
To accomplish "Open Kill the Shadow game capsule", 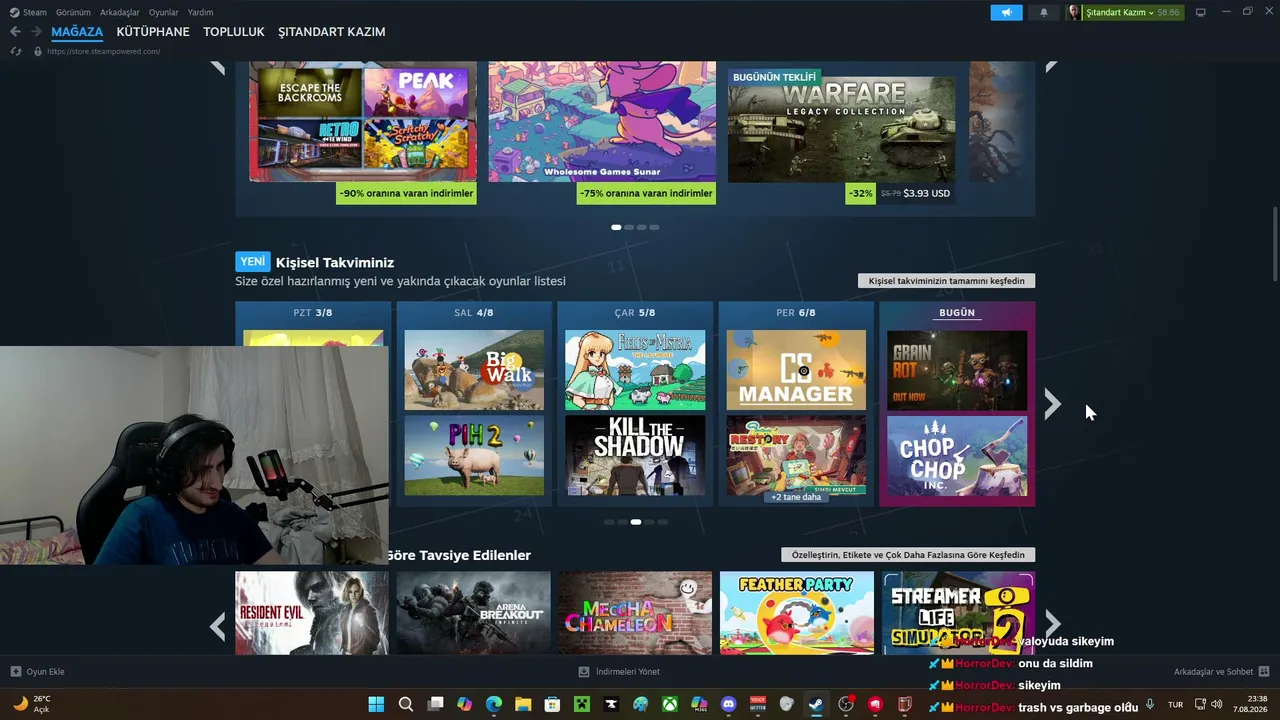I will coord(635,456).
